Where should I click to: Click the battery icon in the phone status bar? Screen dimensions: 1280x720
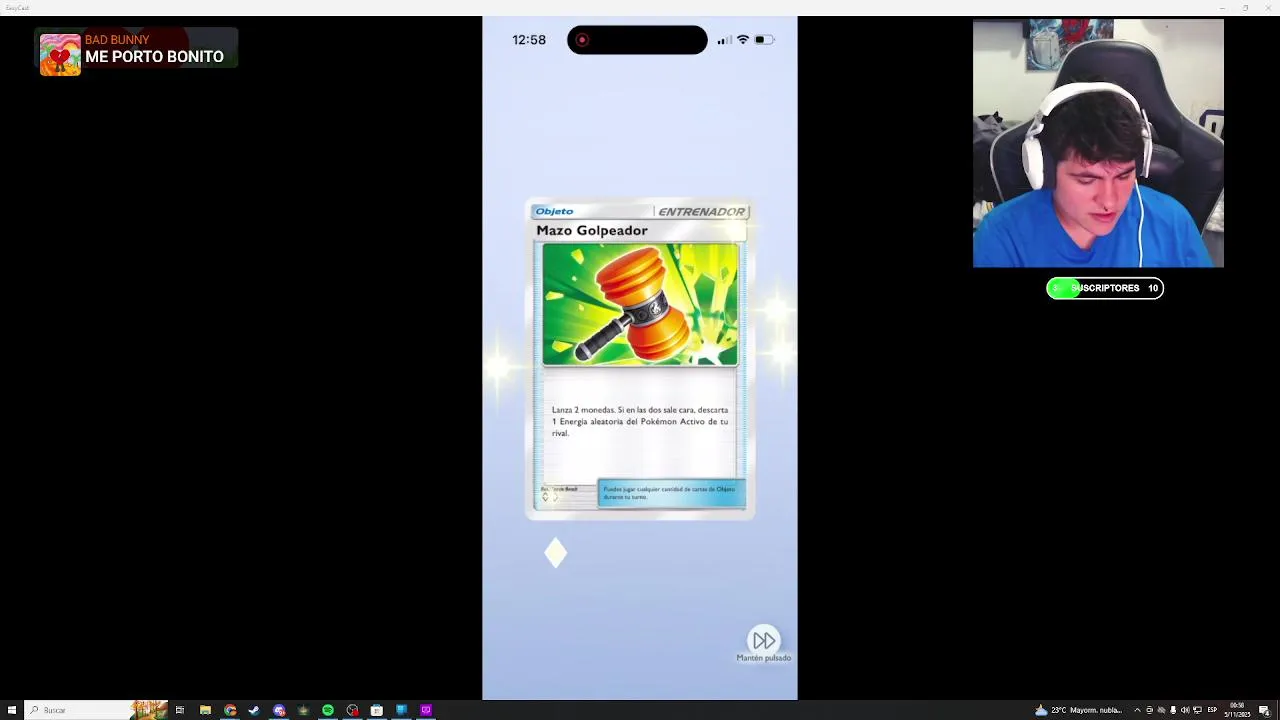coord(763,40)
